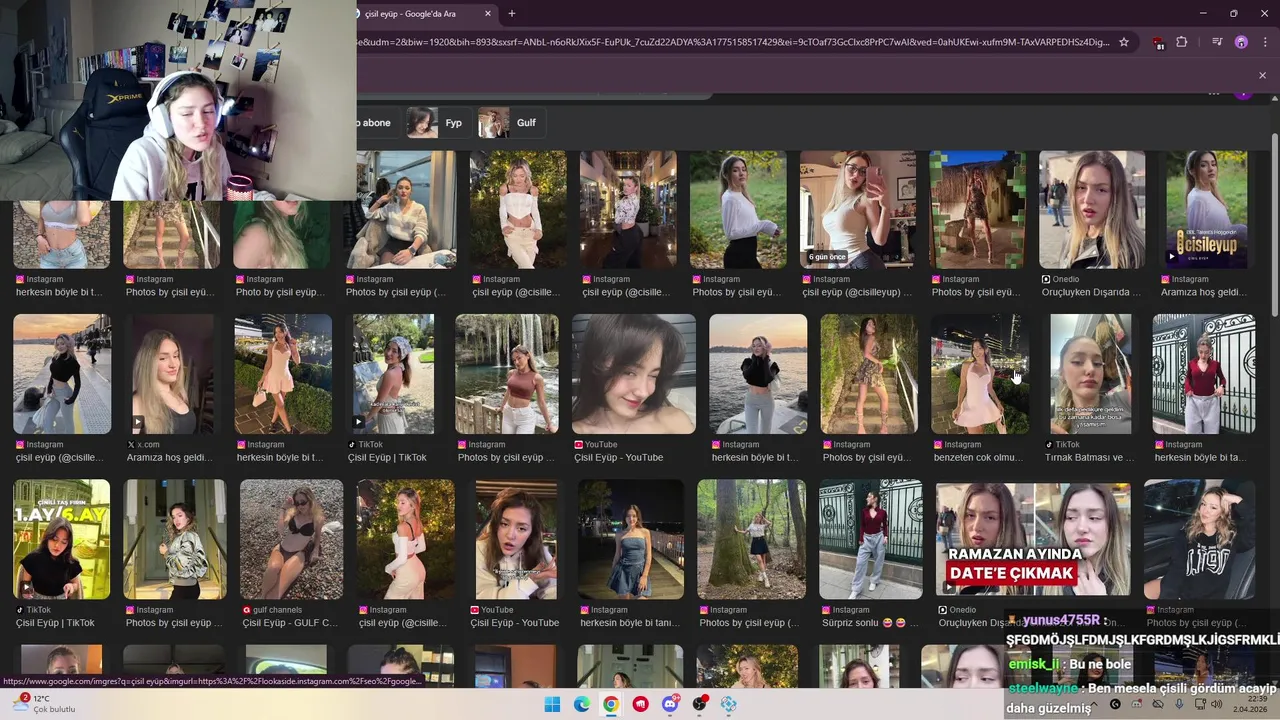Open the red top gate photo thumbnail
This screenshot has height=720, width=1280.
click(x=1203, y=374)
